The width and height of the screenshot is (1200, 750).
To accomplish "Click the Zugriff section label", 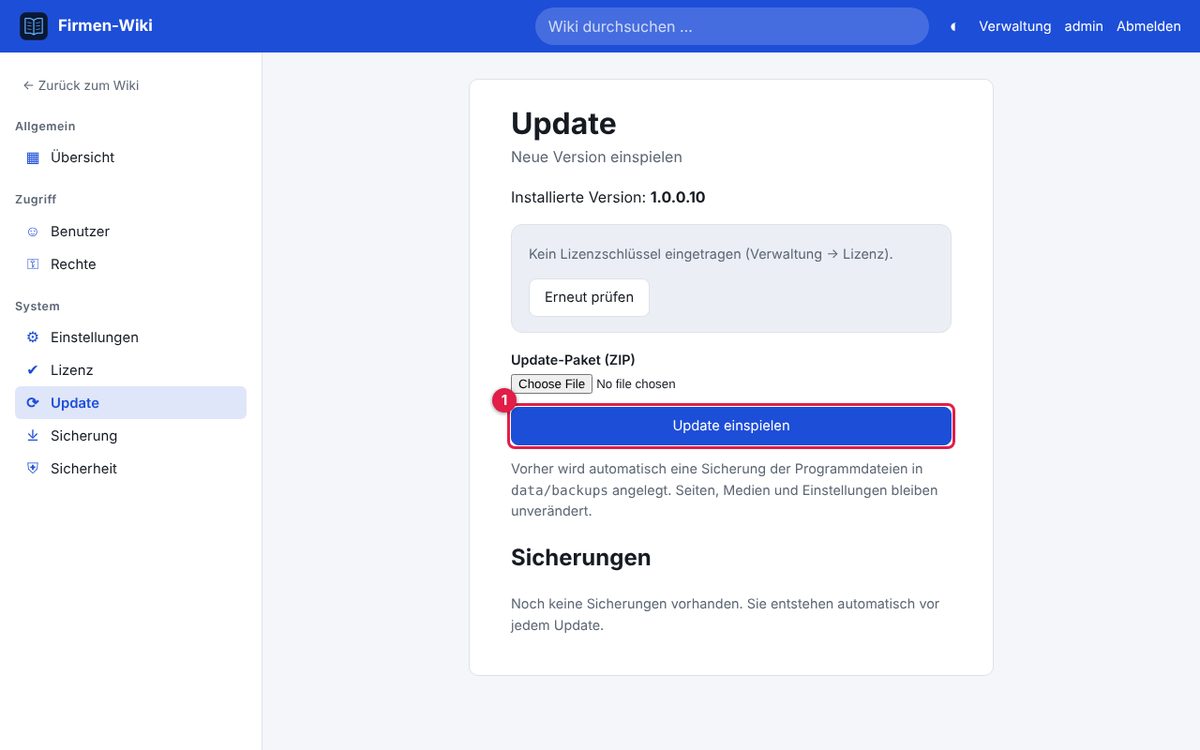I will (36, 200).
